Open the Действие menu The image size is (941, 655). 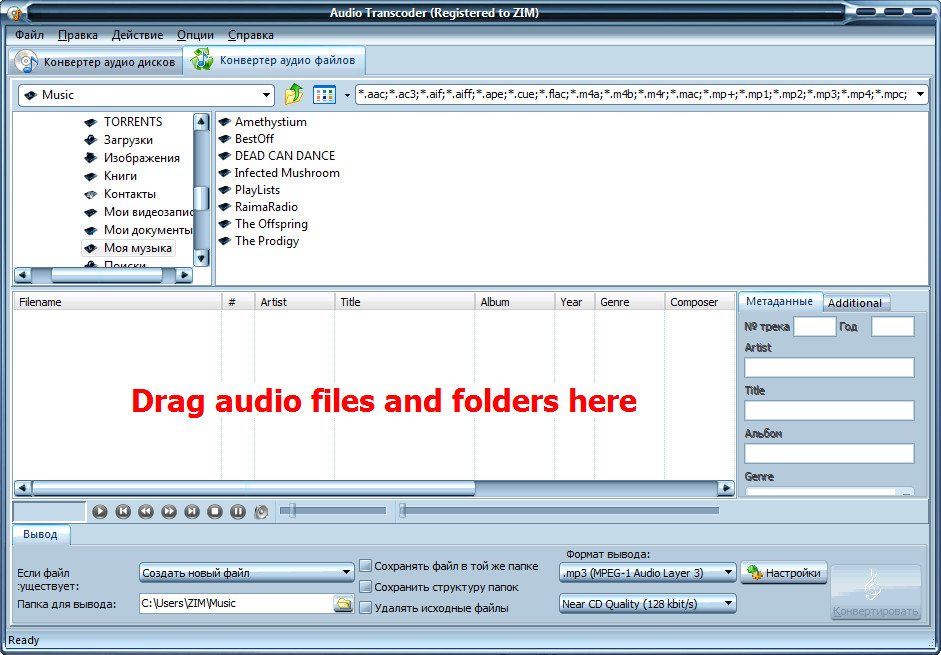click(x=137, y=35)
